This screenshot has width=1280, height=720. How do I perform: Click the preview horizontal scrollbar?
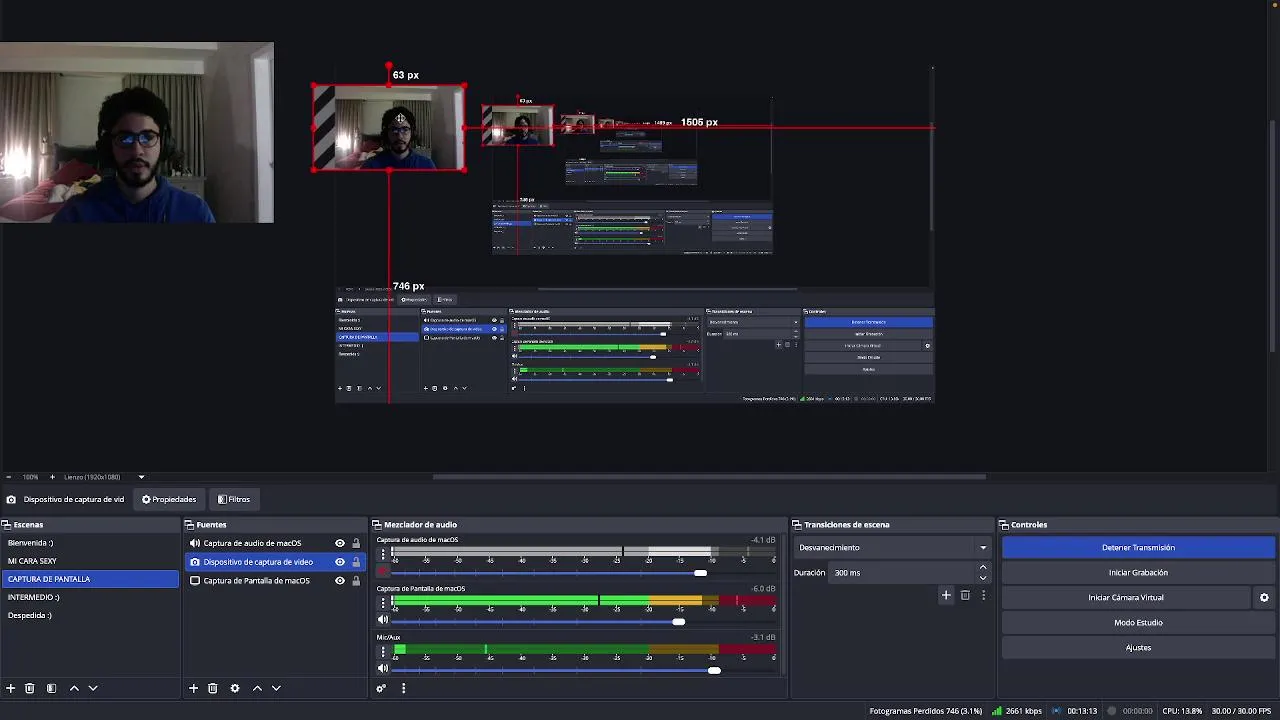pos(709,477)
